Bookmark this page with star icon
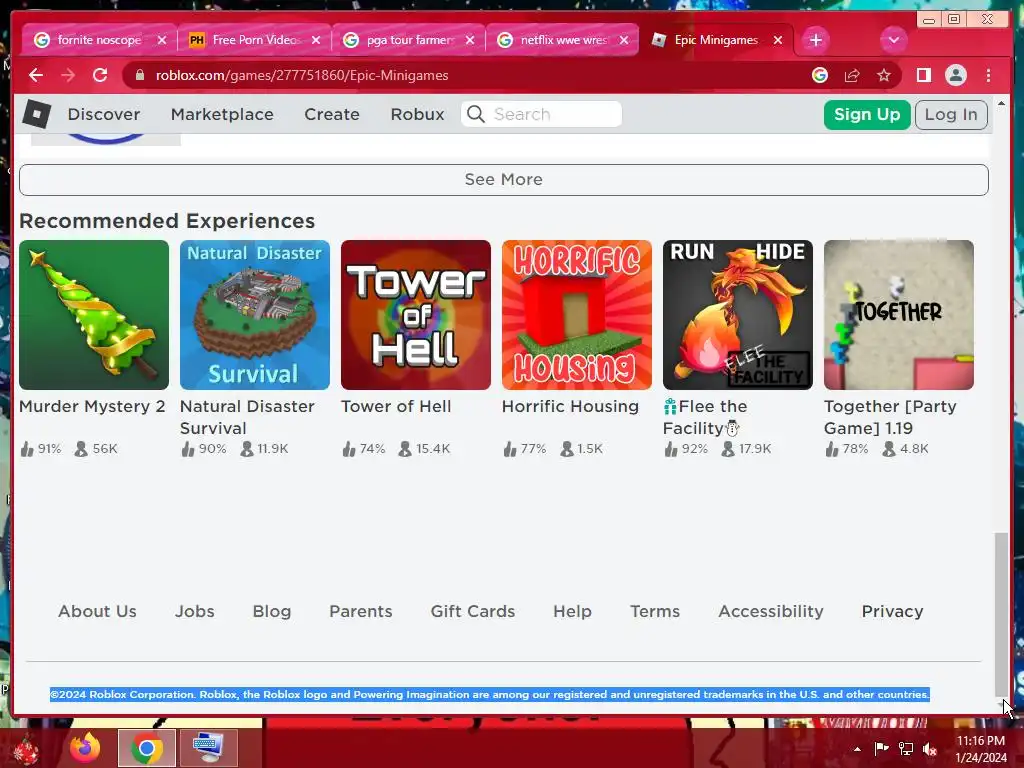The image size is (1024, 768). pos(884,76)
